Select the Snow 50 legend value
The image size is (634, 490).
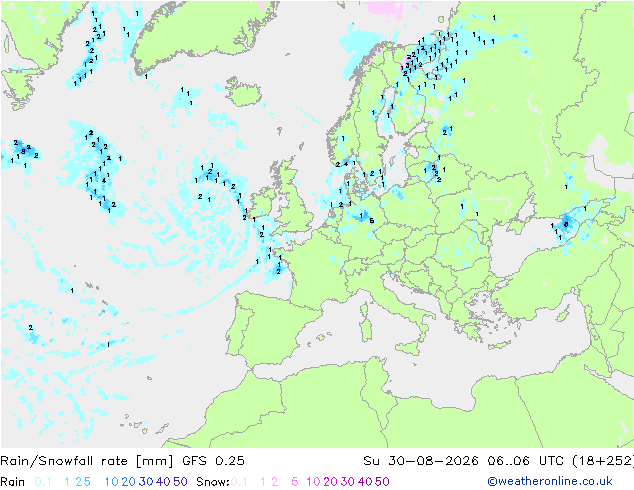(382, 482)
